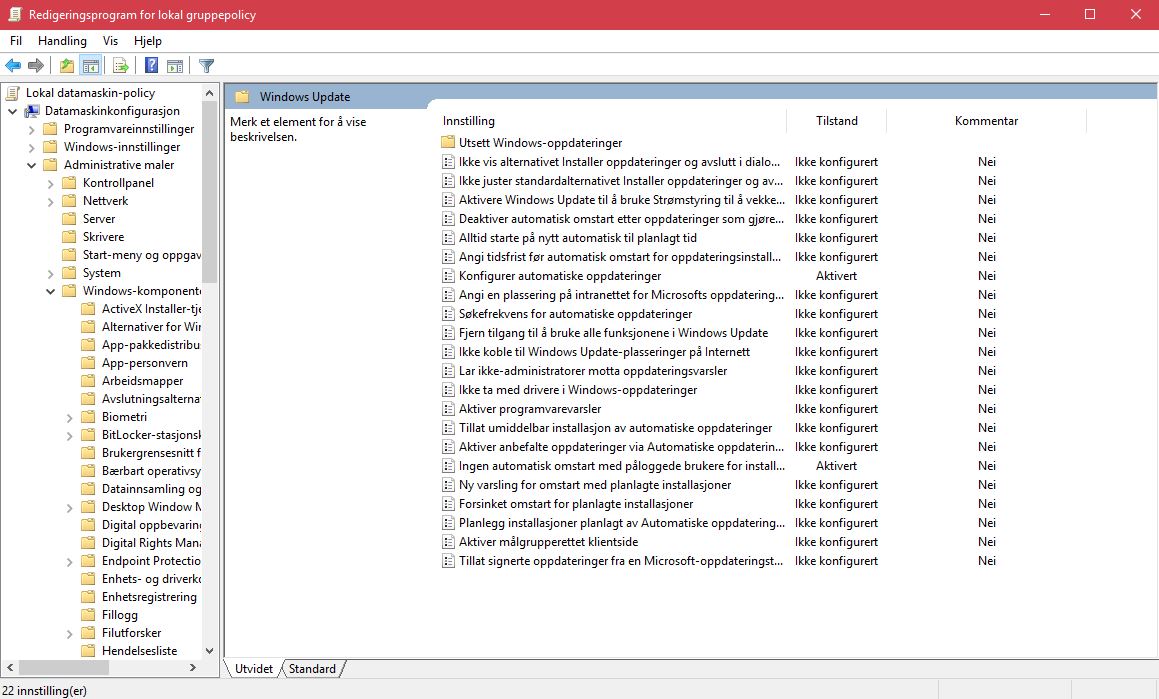
Task: Collapse the Datamaskinkonfigurasjon tree node
Action: tap(13, 111)
